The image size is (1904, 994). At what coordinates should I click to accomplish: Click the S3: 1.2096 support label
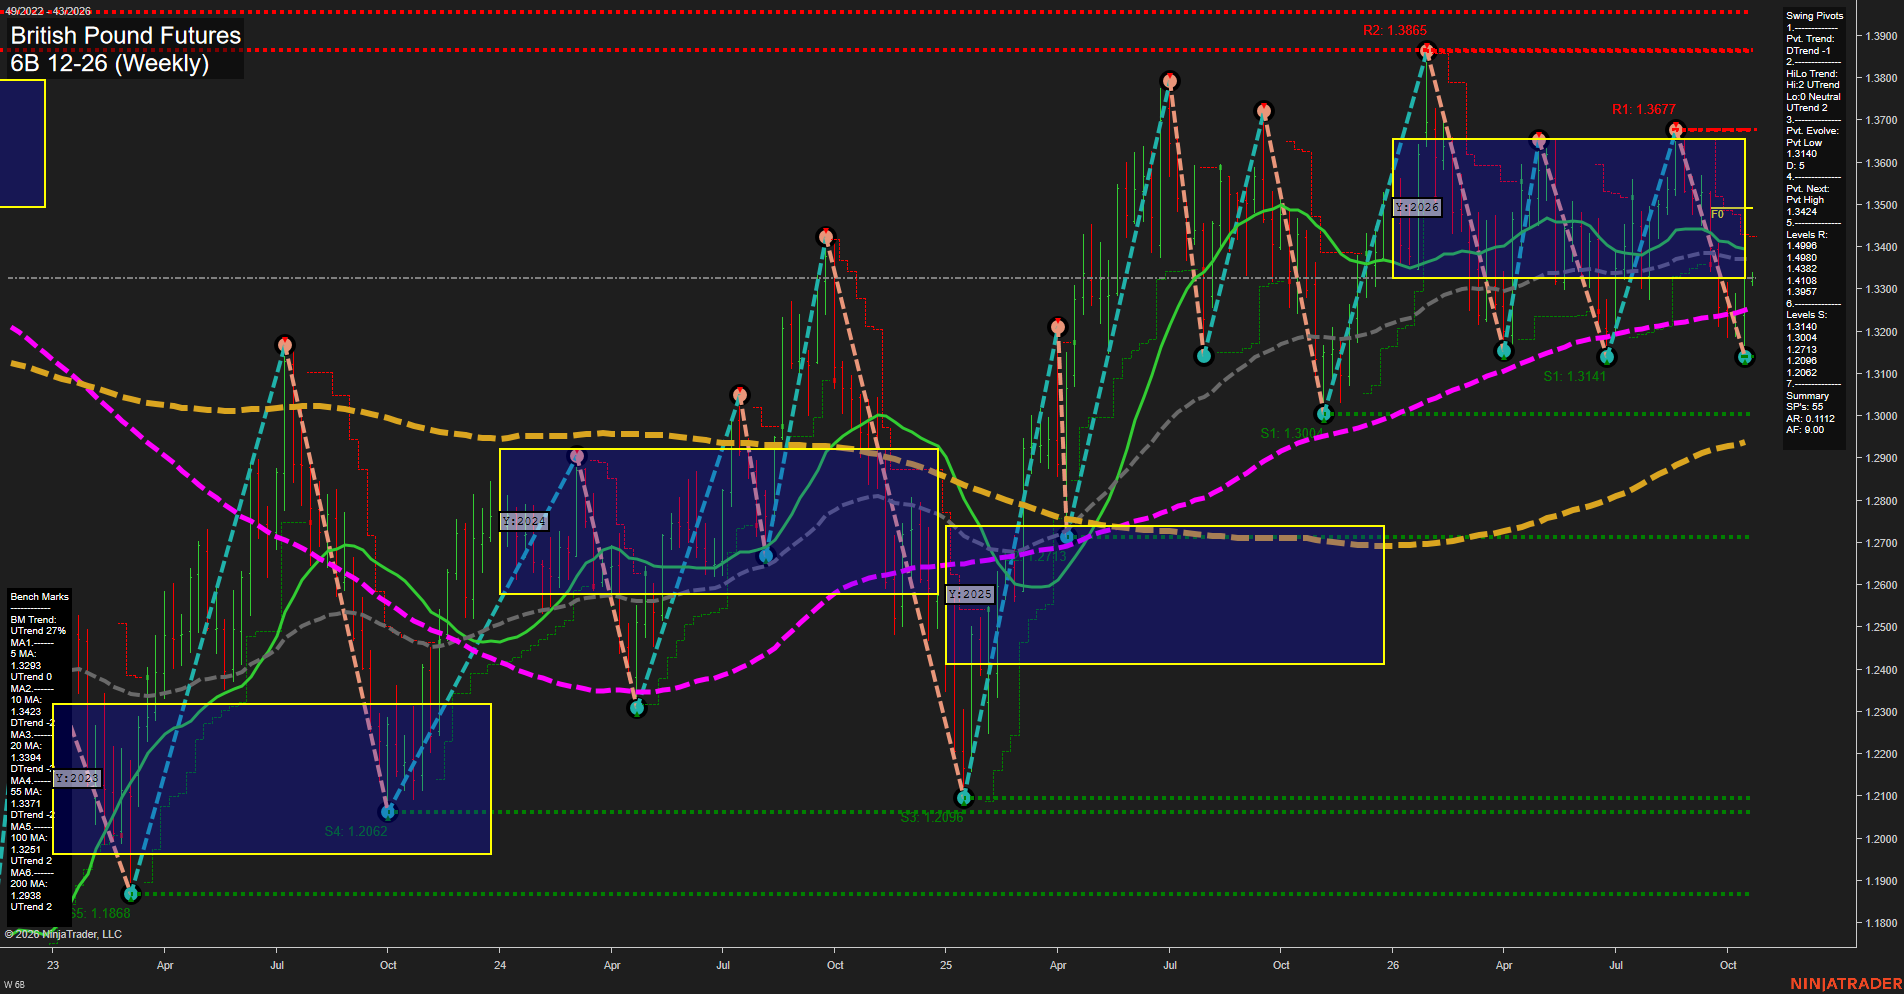point(931,817)
